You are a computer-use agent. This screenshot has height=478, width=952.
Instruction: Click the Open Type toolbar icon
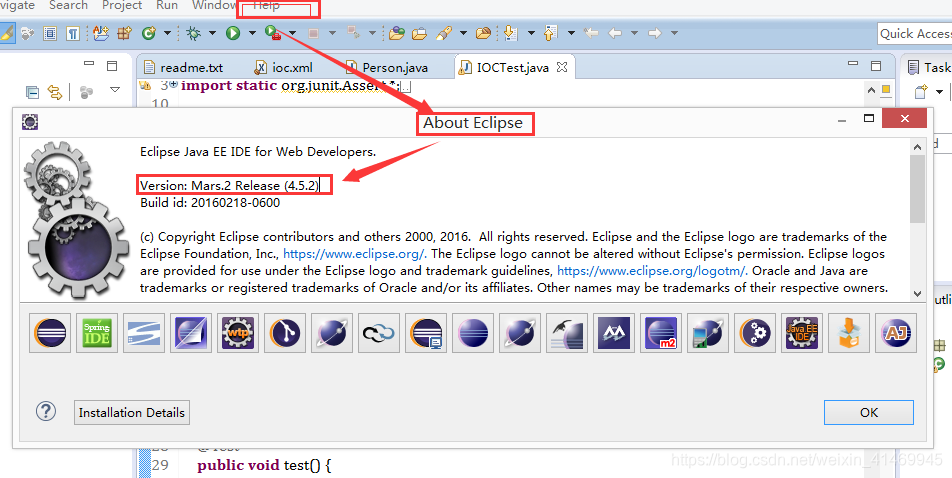[396, 33]
